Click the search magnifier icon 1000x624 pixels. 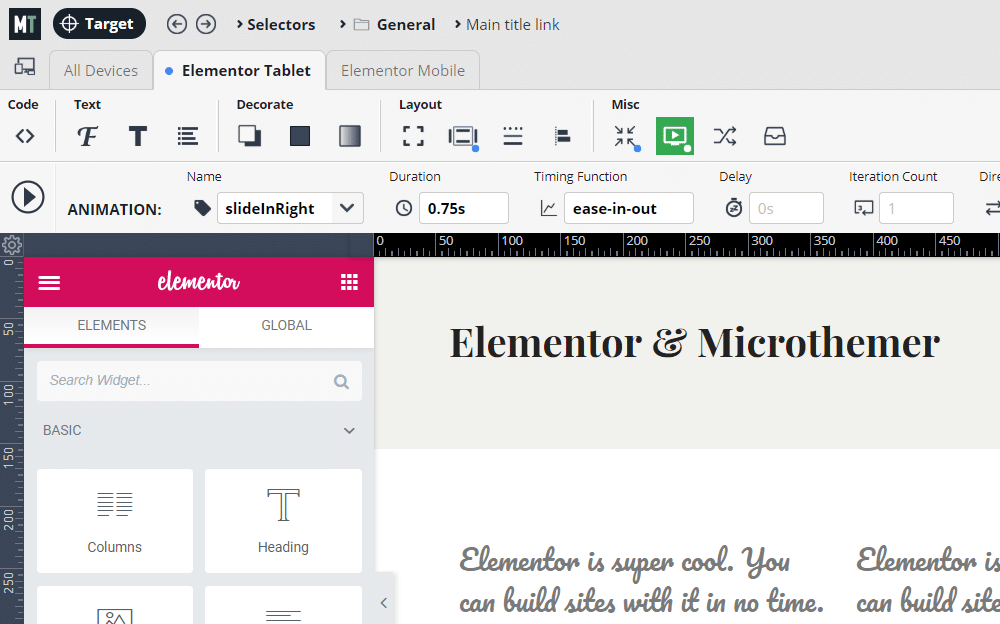click(341, 382)
